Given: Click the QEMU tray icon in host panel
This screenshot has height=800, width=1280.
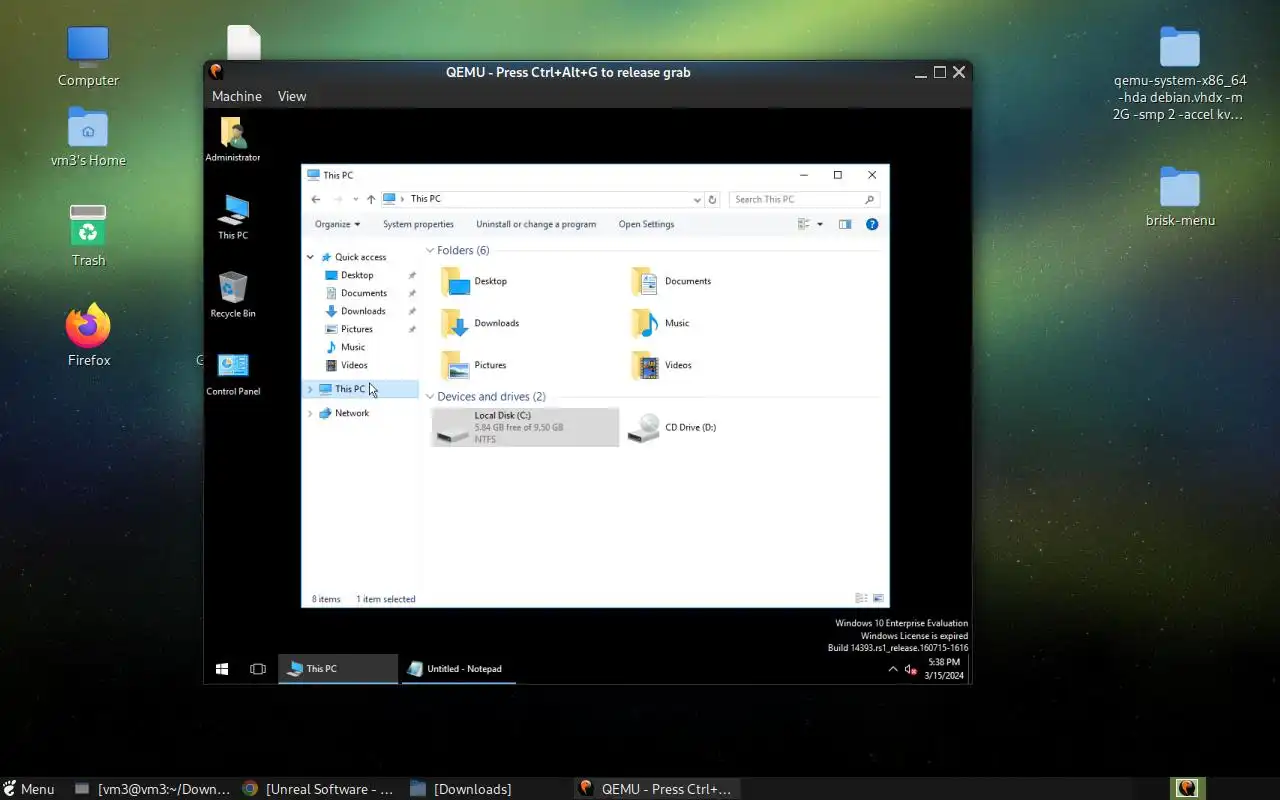Looking at the screenshot, I should point(1187,788).
